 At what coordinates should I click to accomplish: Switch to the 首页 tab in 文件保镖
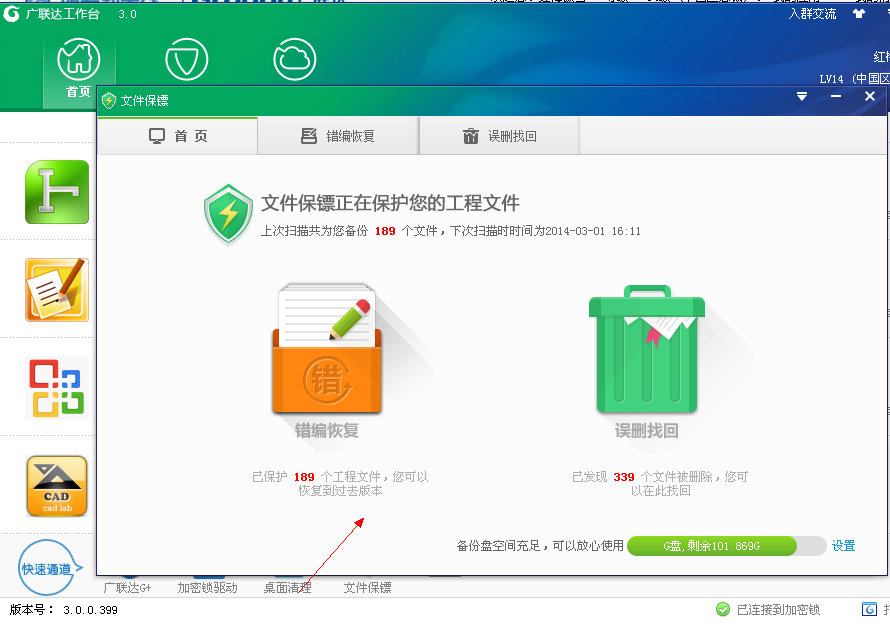(178, 136)
